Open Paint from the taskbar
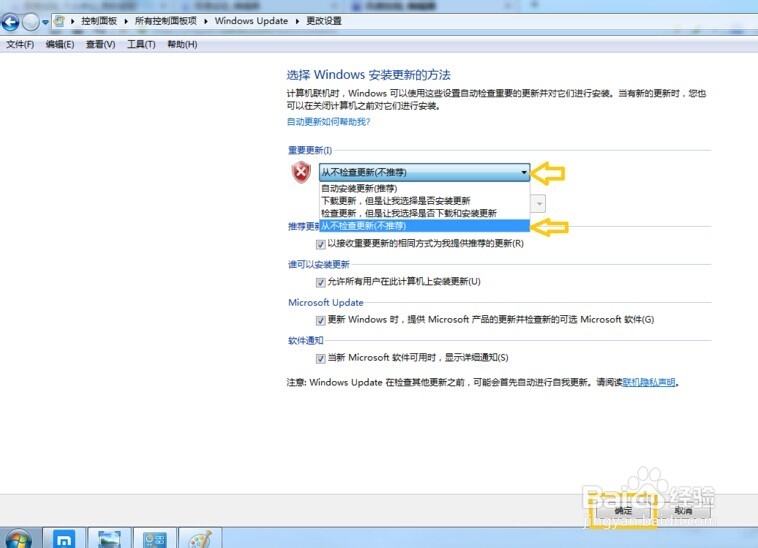The height and width of the screenshot is (548, 758). click(200, 538)
